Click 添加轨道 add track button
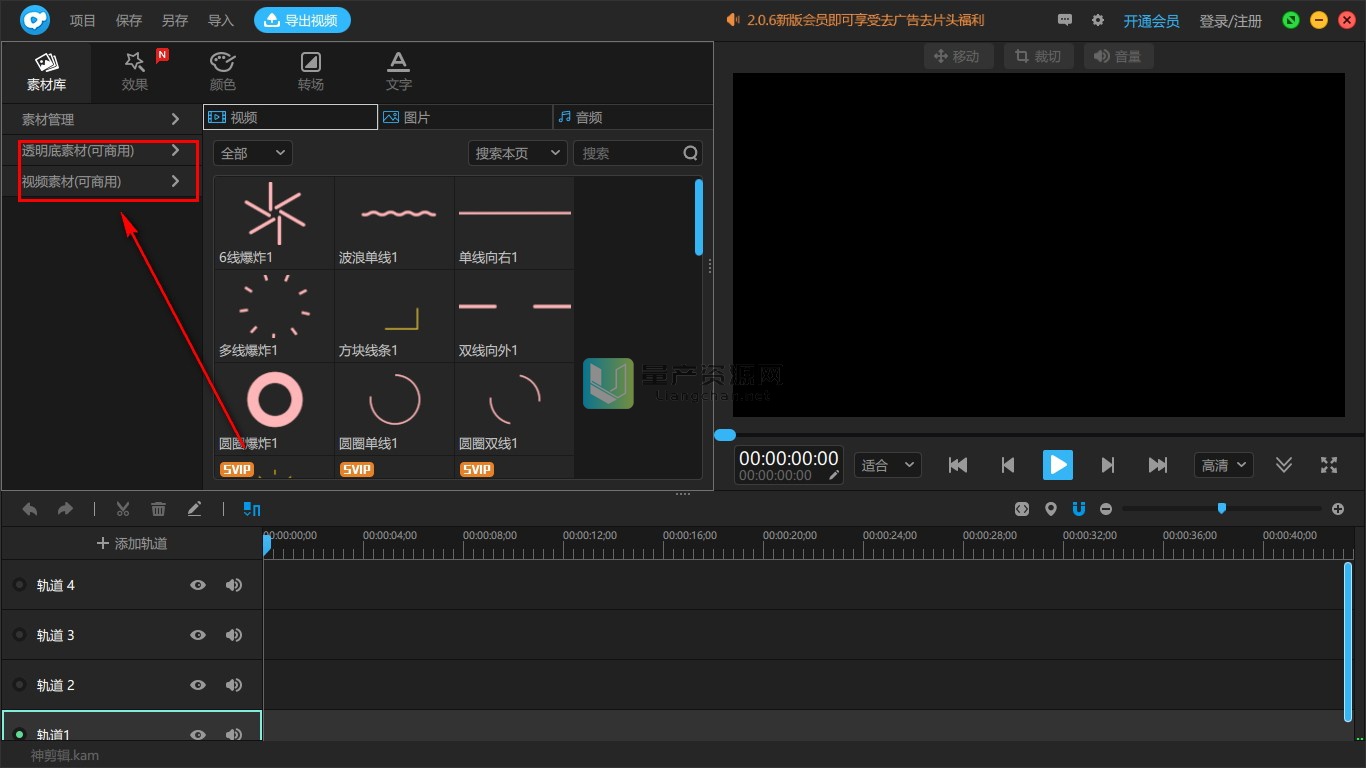 coord(132,543)
